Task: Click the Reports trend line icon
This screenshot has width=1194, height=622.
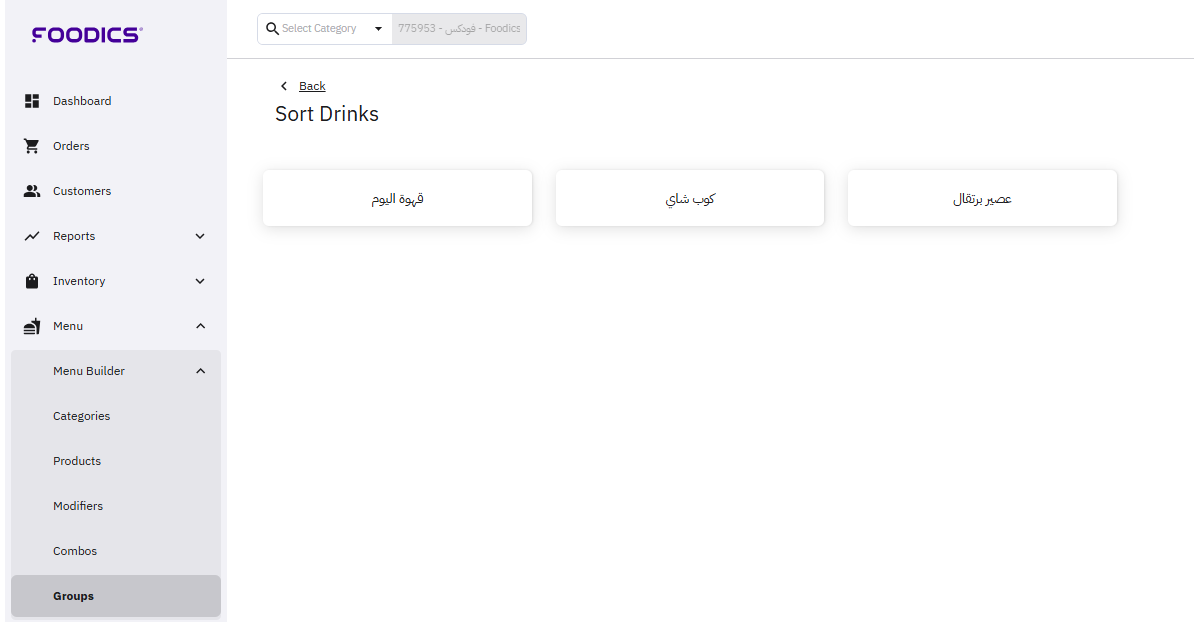Action: 32,236
